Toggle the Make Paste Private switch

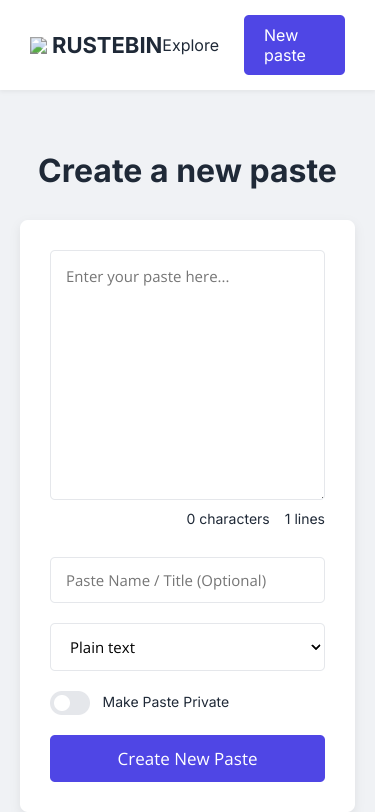(x=70, y=703)
